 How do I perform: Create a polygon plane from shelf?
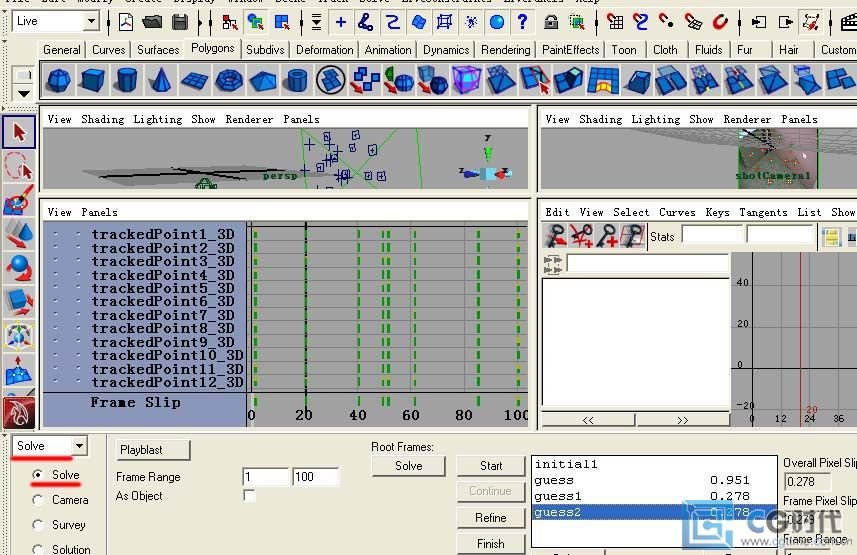(194, 80)
